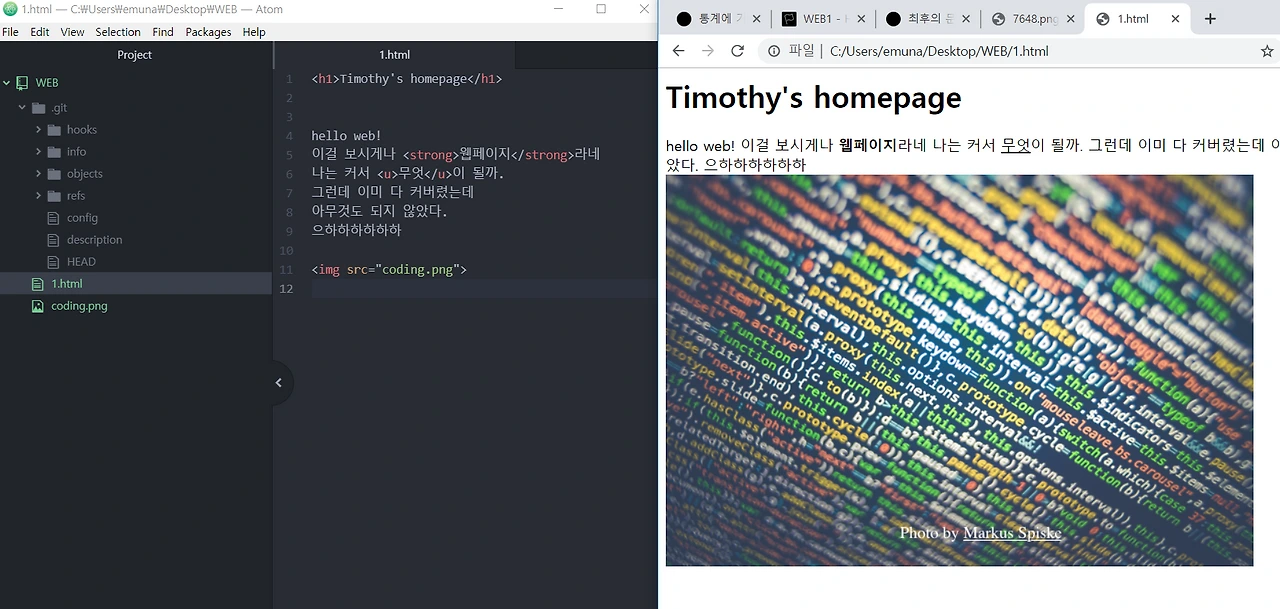Close the 7648.png Chrome tab

pos(1071,19)
